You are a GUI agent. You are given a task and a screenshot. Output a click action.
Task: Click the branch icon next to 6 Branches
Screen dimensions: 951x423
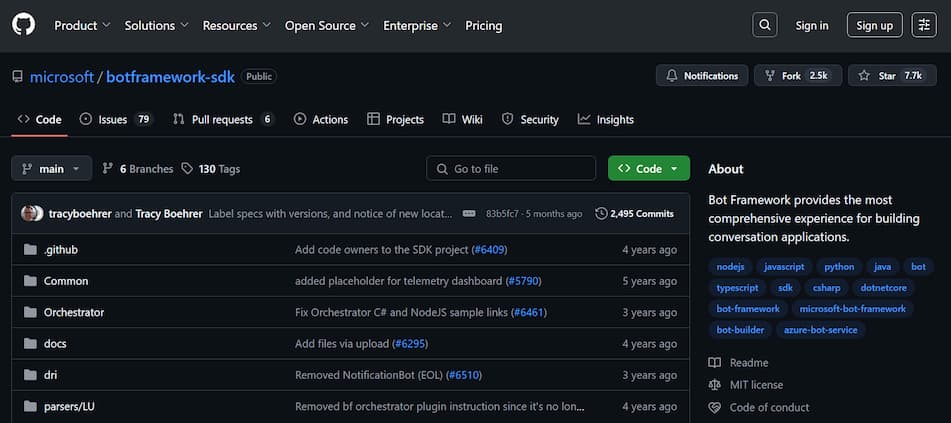(x=108, y=169)
